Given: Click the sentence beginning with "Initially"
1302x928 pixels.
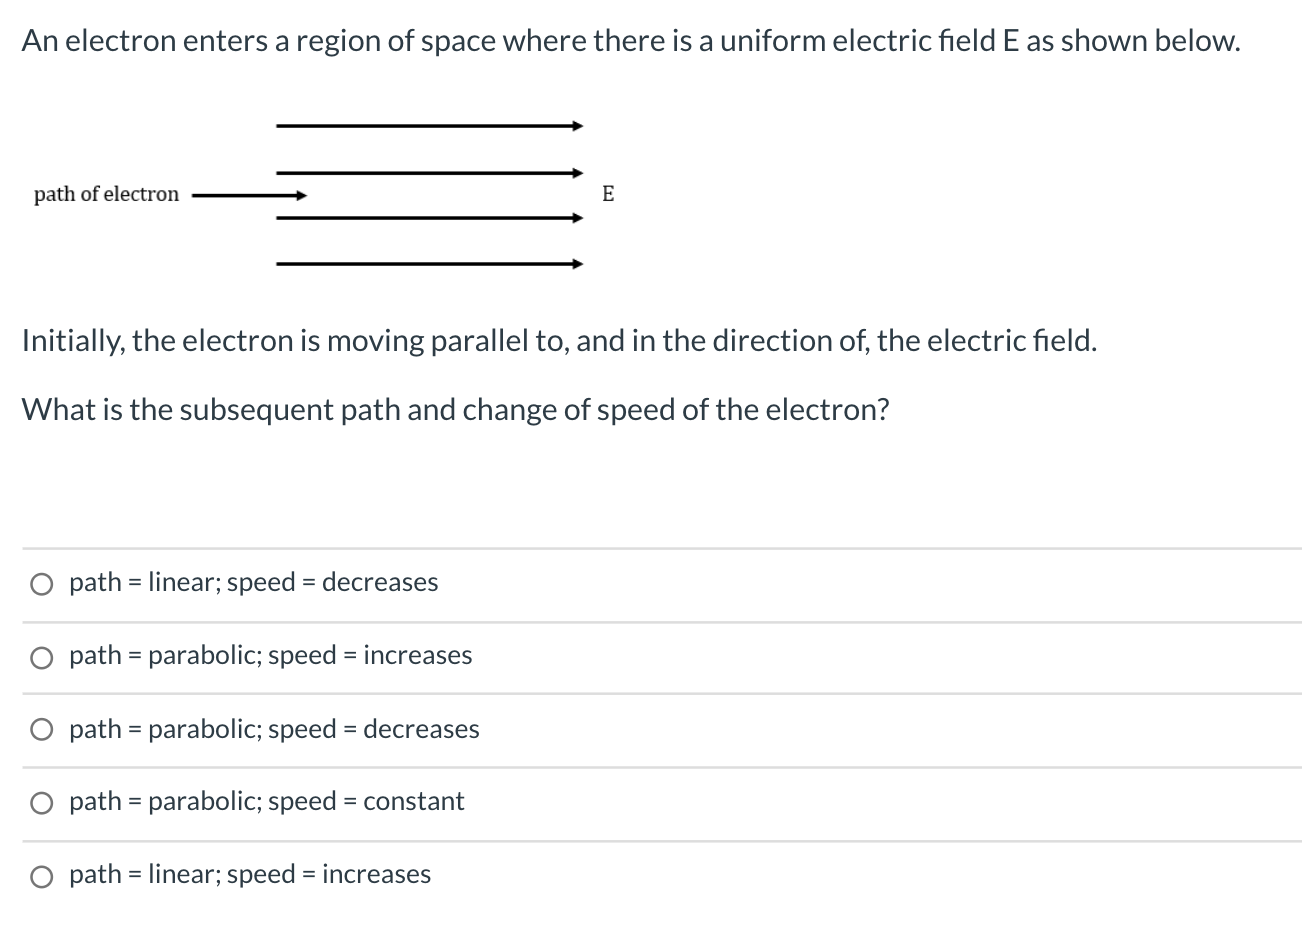Looking at the screenshot, I should (x=558, y=341).
